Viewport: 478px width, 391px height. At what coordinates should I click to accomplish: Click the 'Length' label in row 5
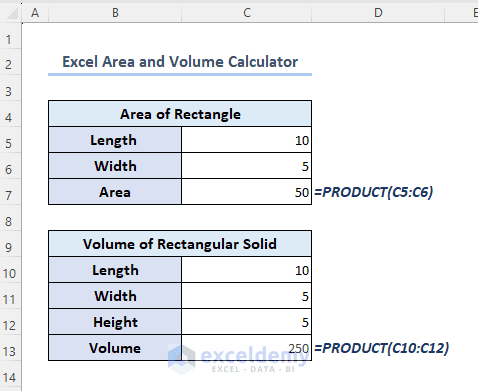click(x=115, y=140)
